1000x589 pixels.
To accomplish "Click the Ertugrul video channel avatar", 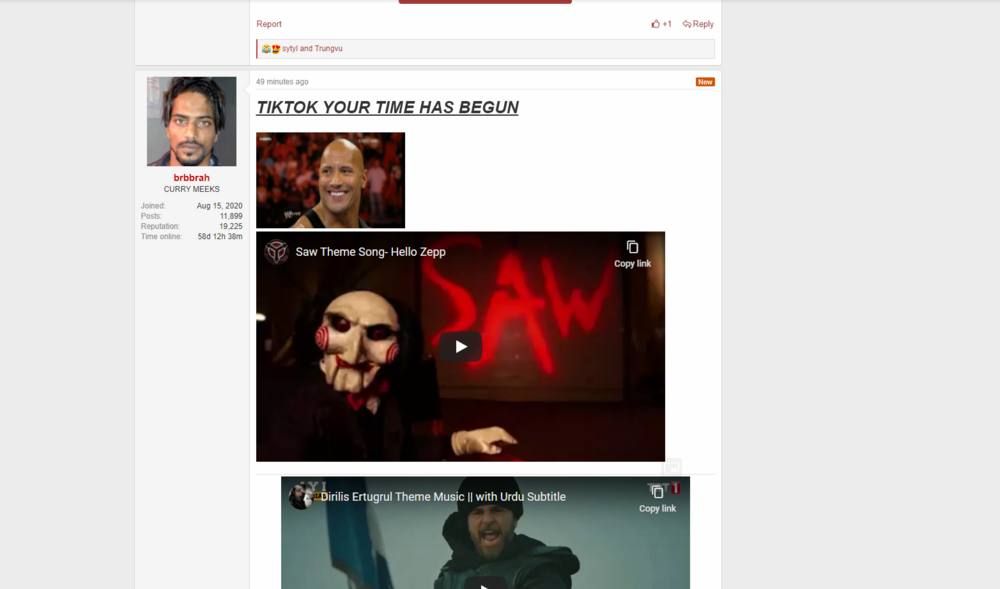I will (x=300, y=497).
